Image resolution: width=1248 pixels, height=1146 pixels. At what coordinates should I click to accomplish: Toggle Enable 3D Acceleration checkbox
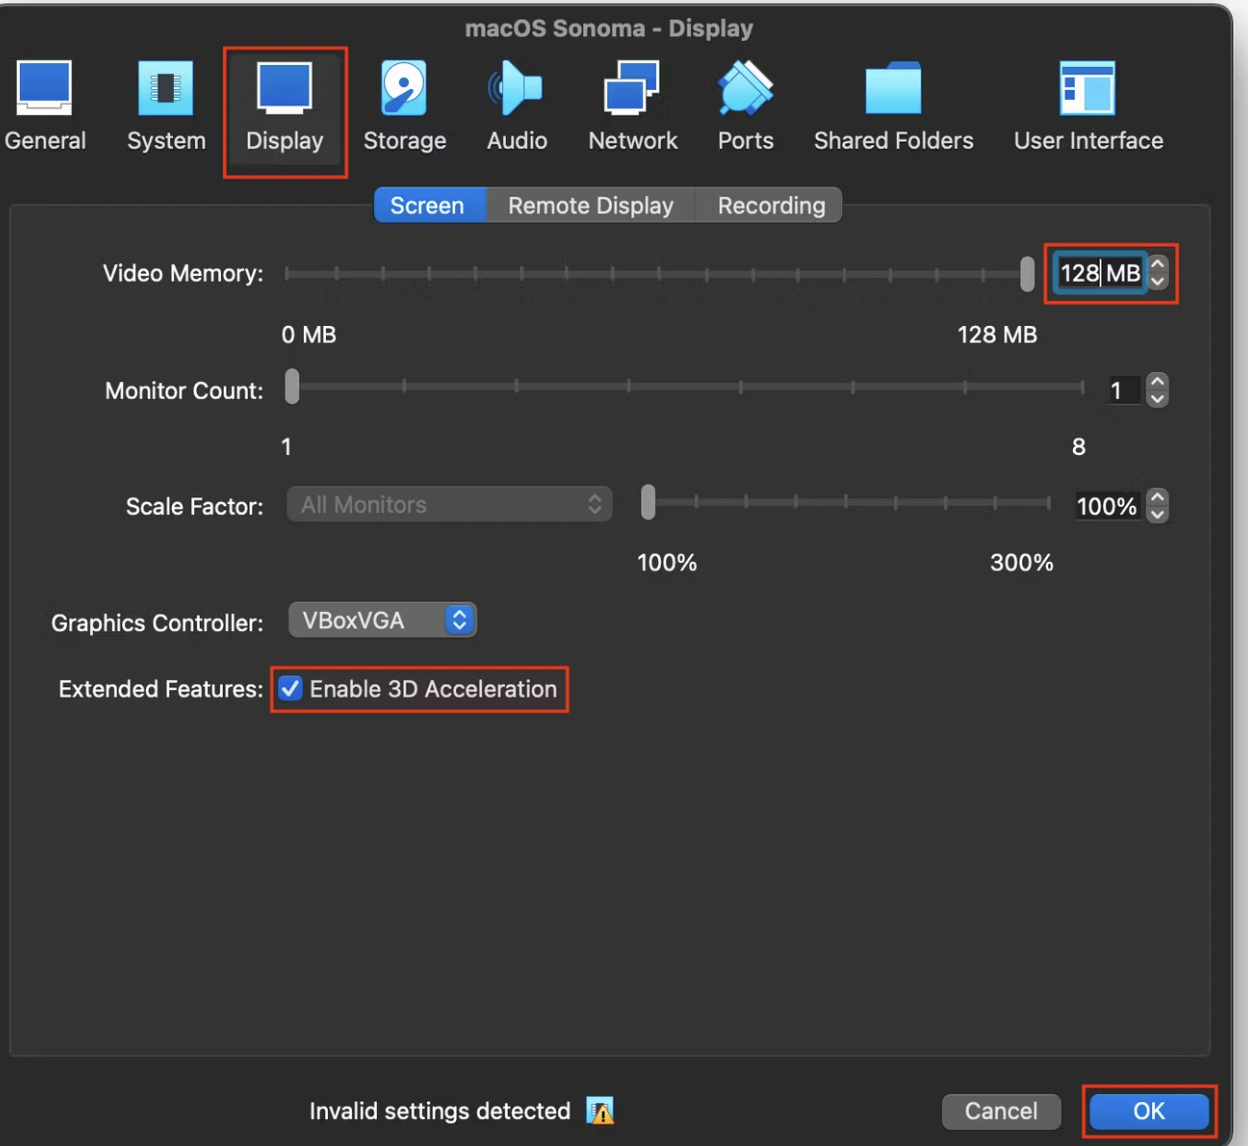pos(290,688)
